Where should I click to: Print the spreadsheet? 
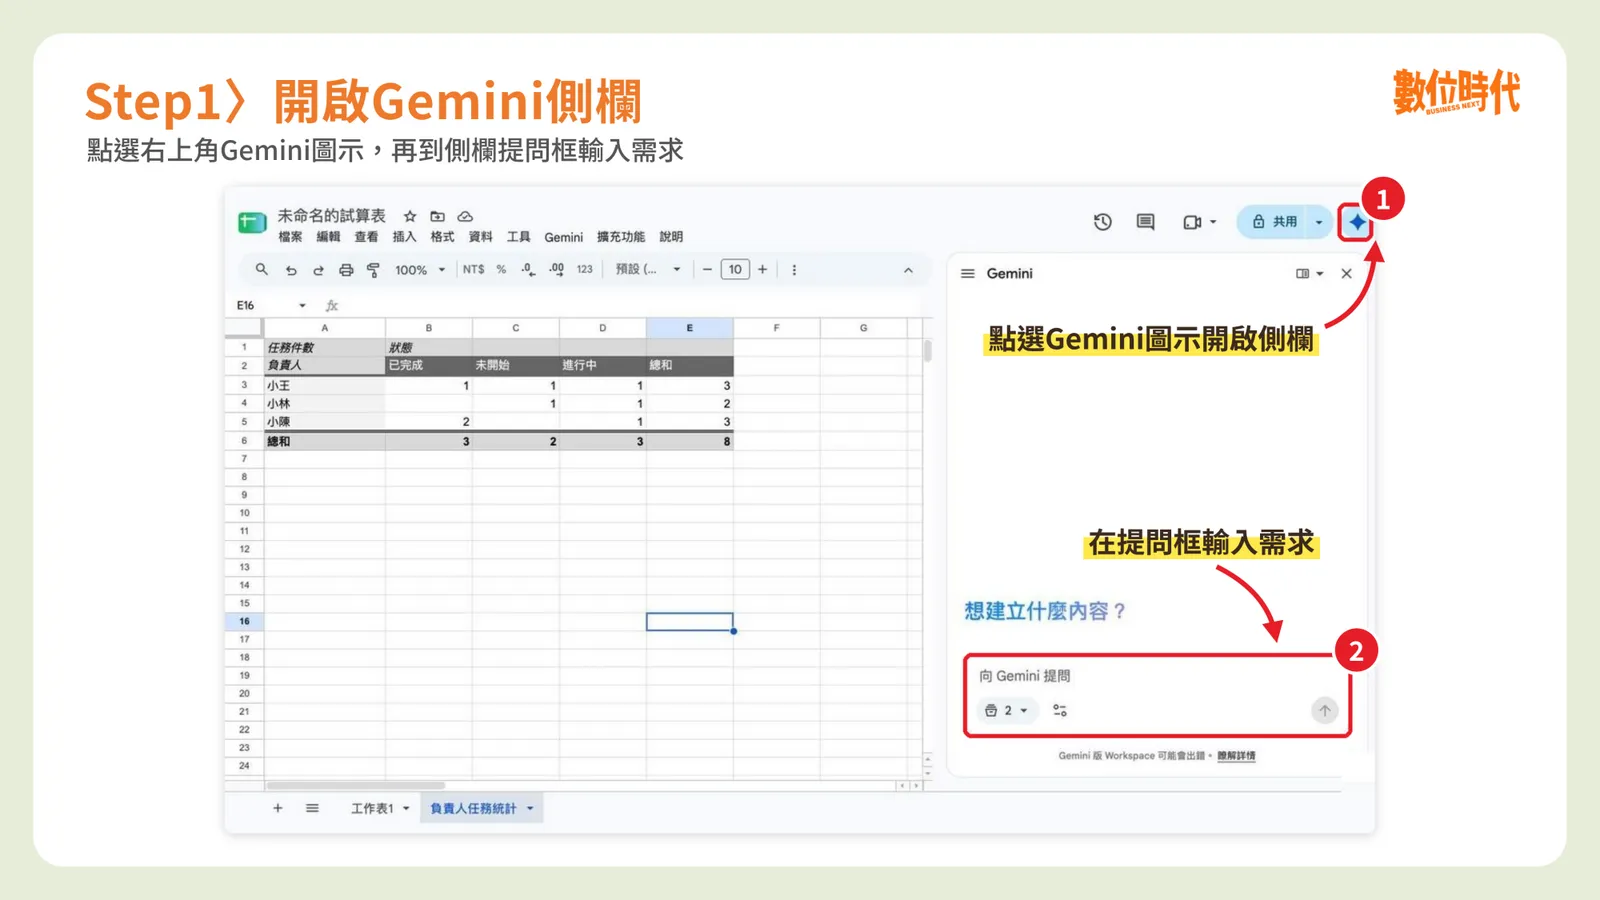pyautogui.click(x=346, y=270)
